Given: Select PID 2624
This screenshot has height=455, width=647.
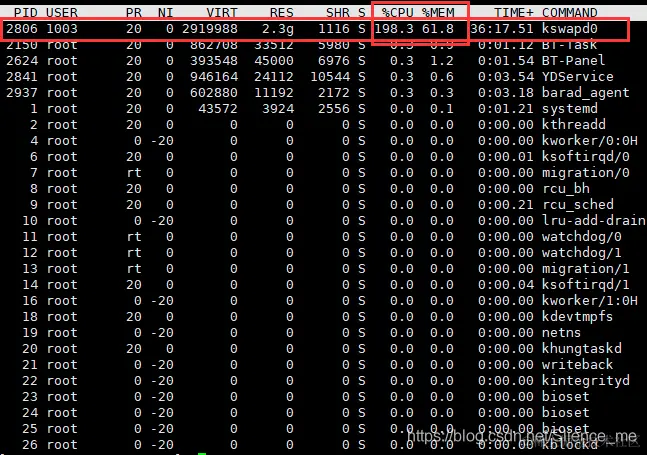Looking at the screenshot, I should point(22,61).
